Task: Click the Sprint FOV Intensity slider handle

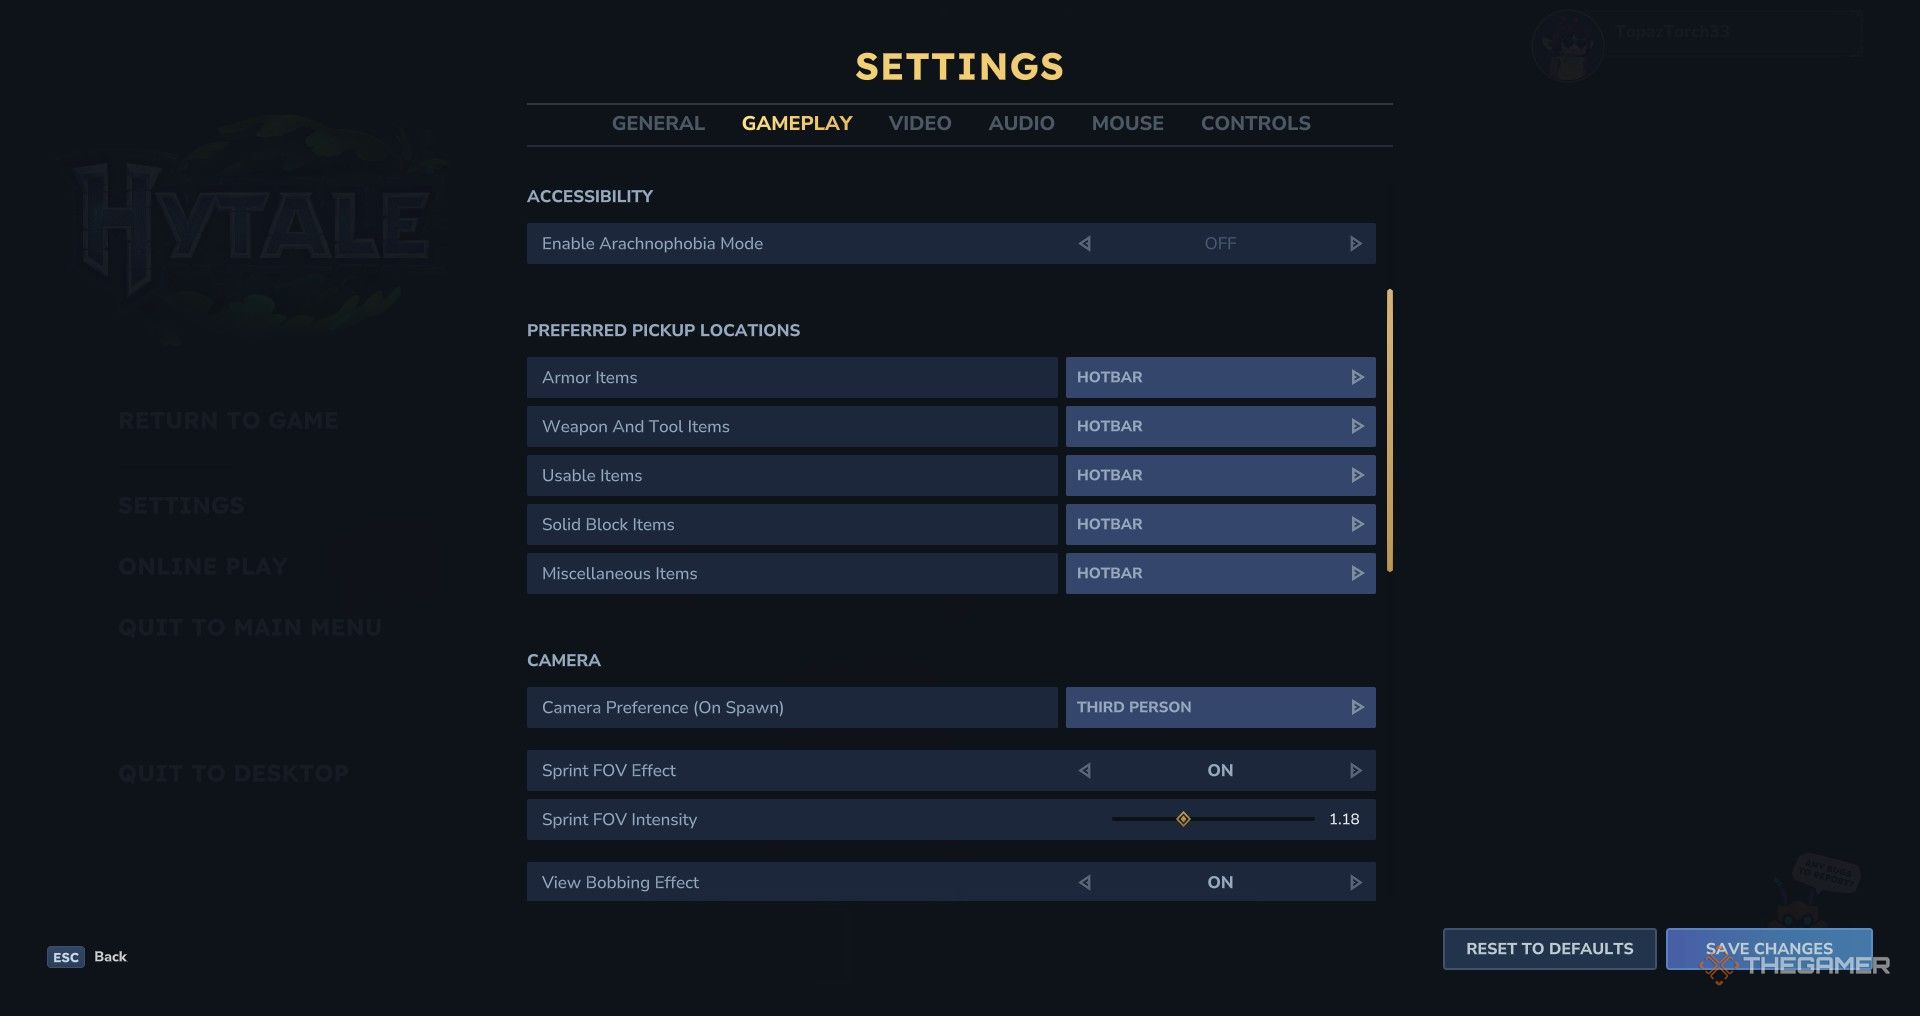Action: [1183, 820]
